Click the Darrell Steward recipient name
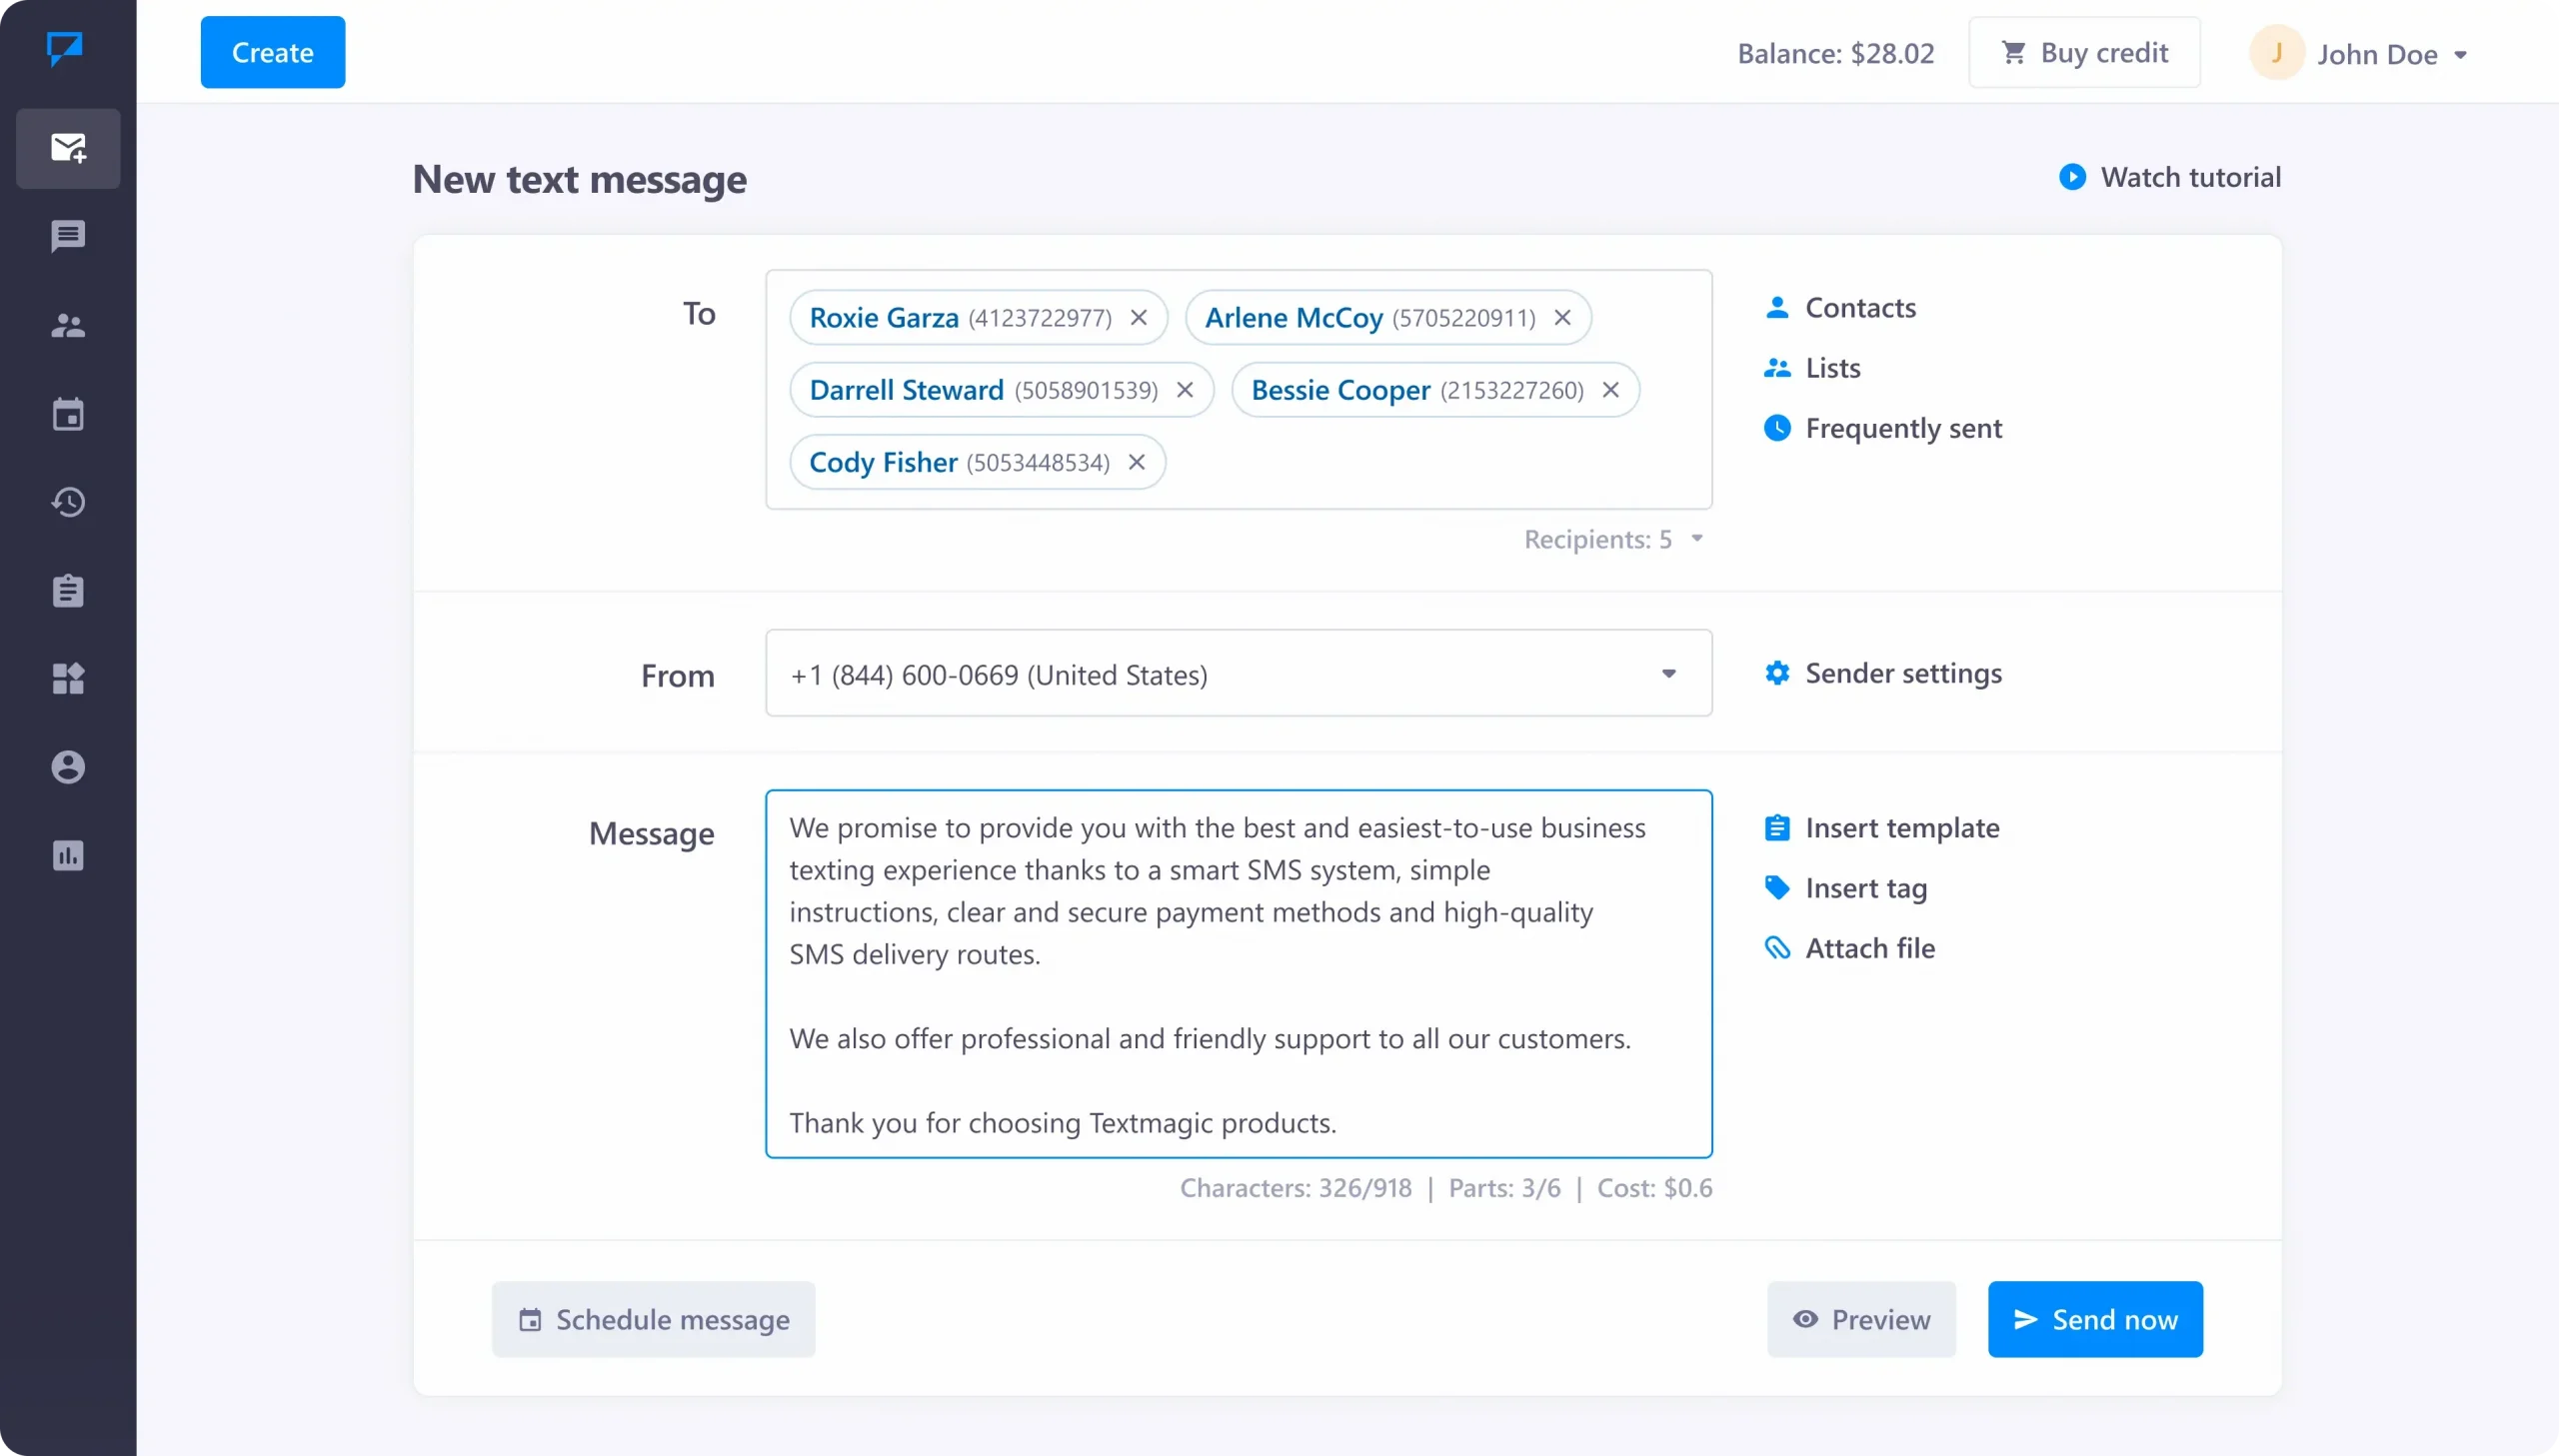This screenshot has width=2559, height=1456. click(906, 390)
